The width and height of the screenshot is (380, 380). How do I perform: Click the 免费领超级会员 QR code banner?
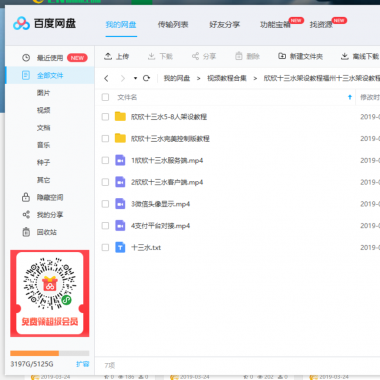[x=50, y=293]
